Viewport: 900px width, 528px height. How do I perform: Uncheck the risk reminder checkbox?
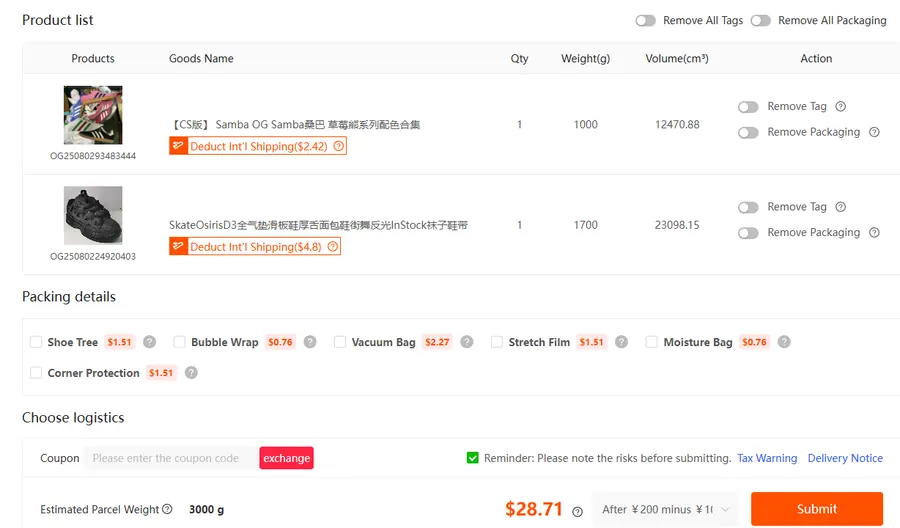[x=472, y=458]
